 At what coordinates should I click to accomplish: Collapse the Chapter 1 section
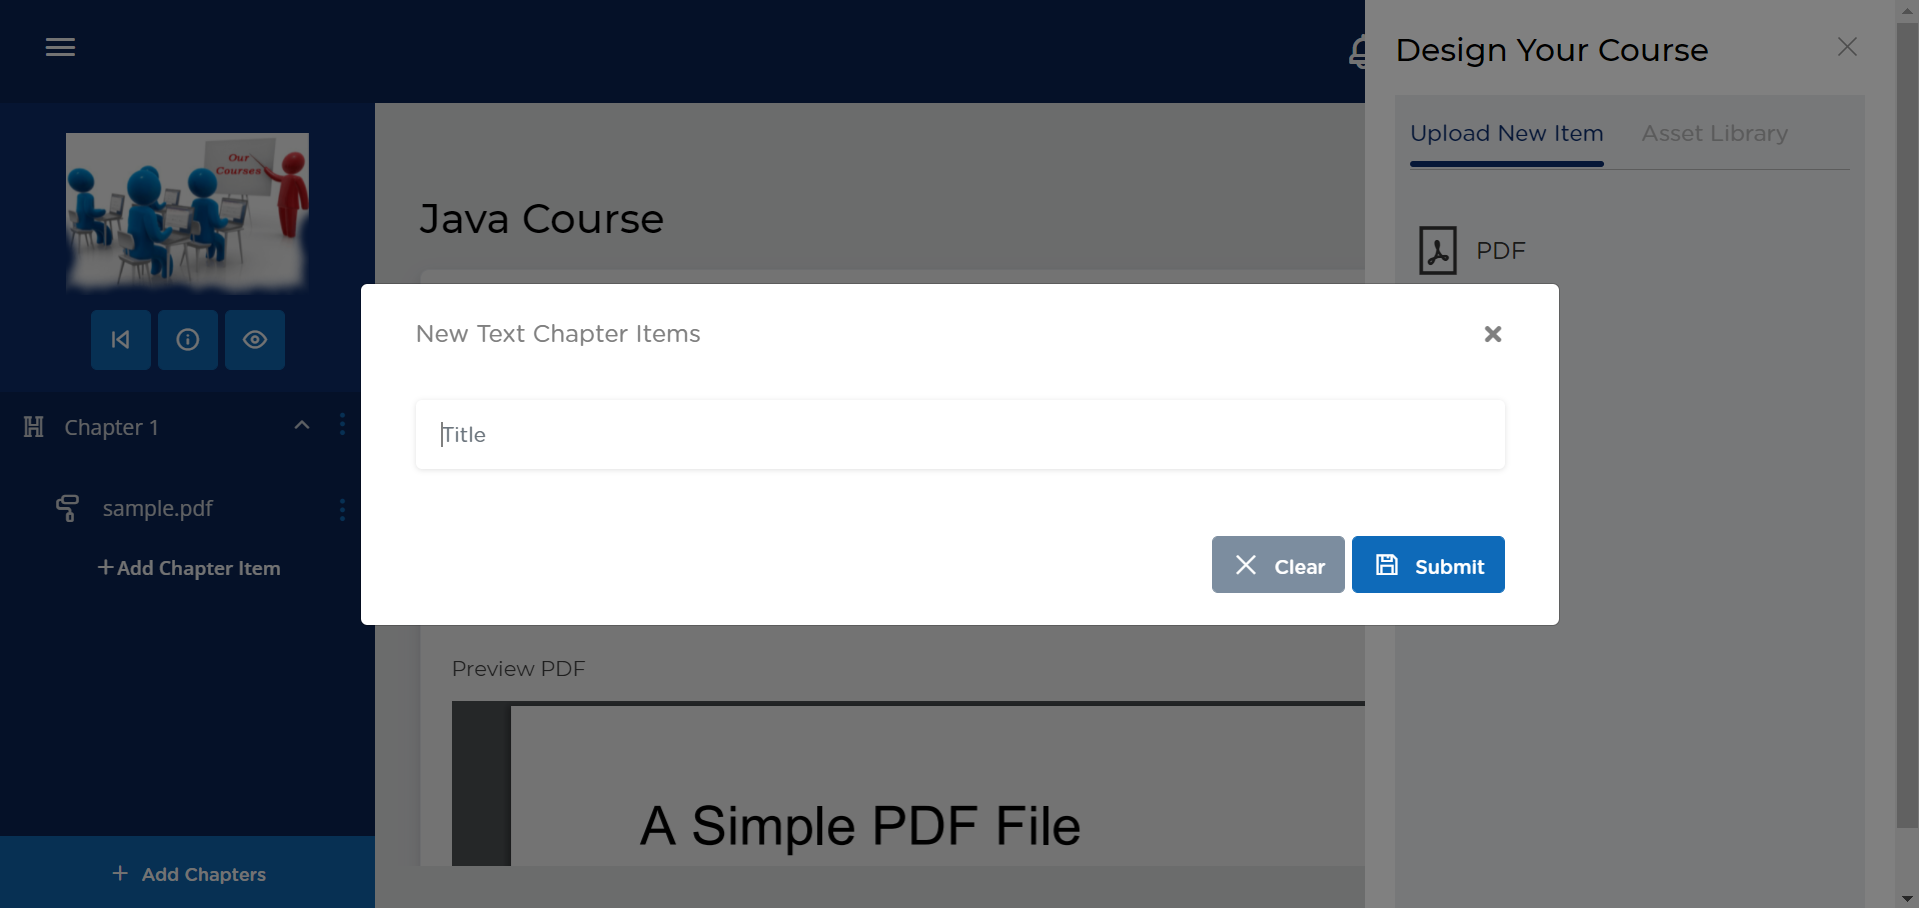[302, 426]
